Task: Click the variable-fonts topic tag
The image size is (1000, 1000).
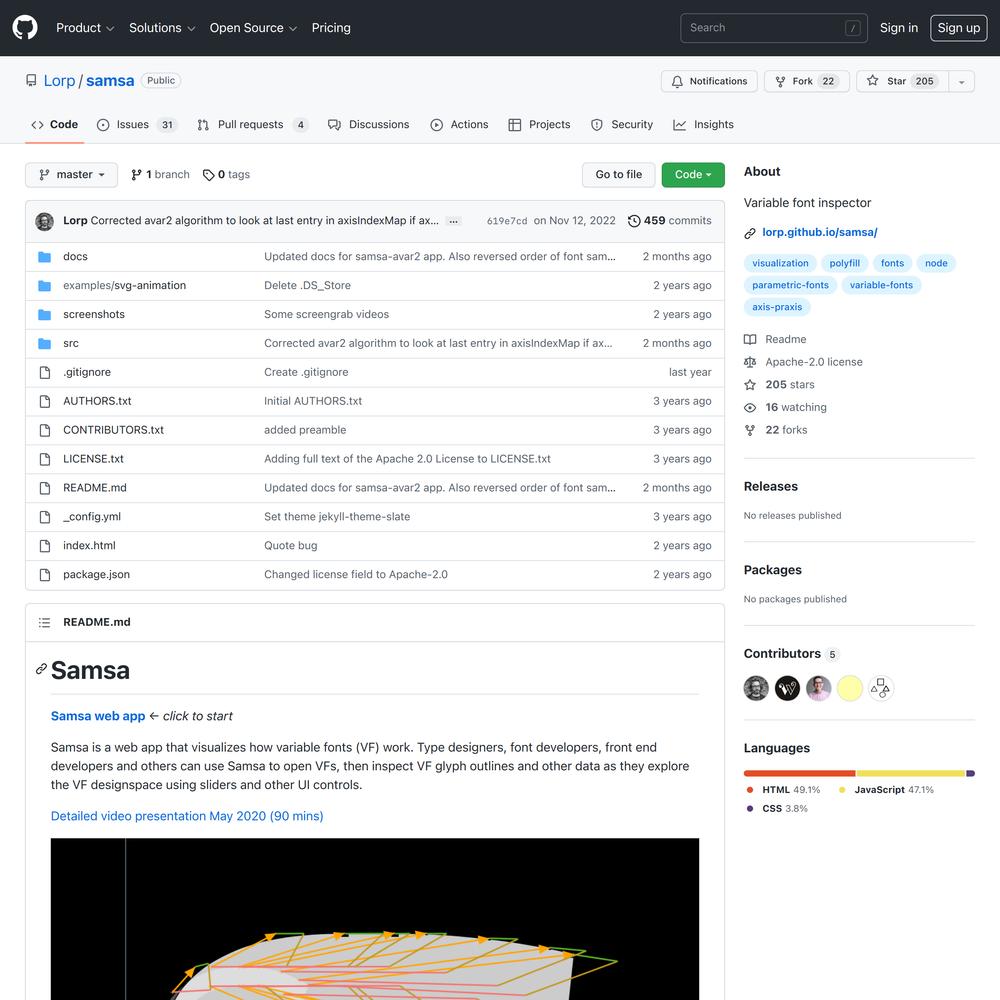Action: tap(881, 285)
